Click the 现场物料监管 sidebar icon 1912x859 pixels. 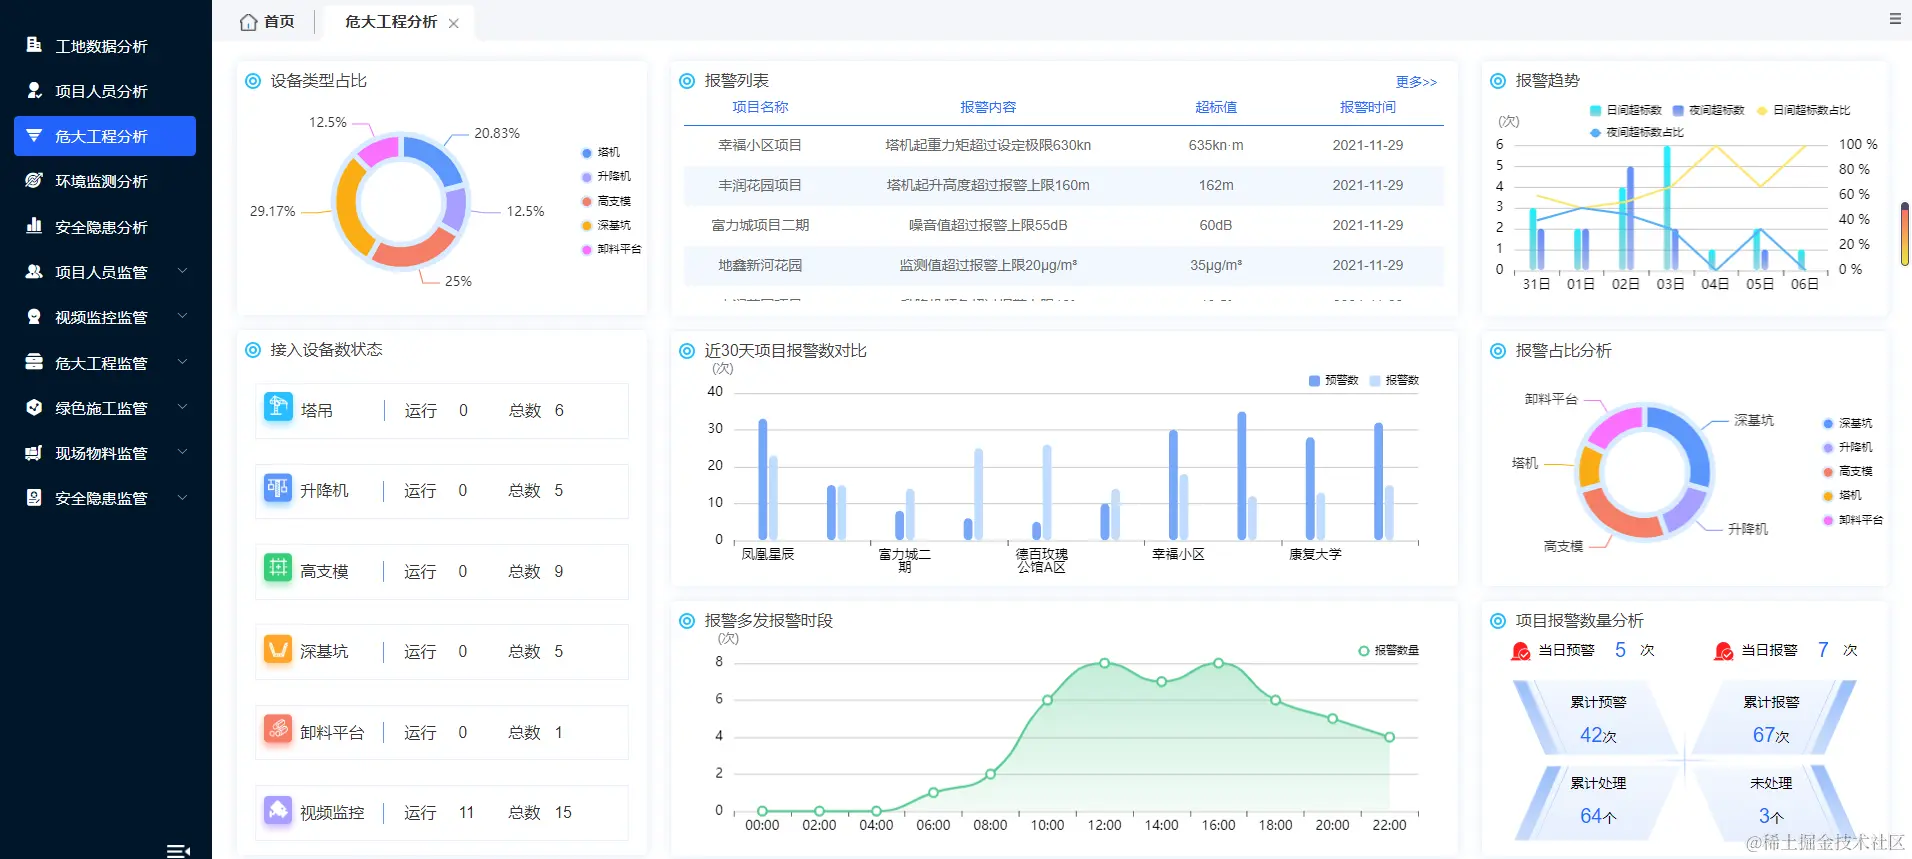click(x=34, y=452)
